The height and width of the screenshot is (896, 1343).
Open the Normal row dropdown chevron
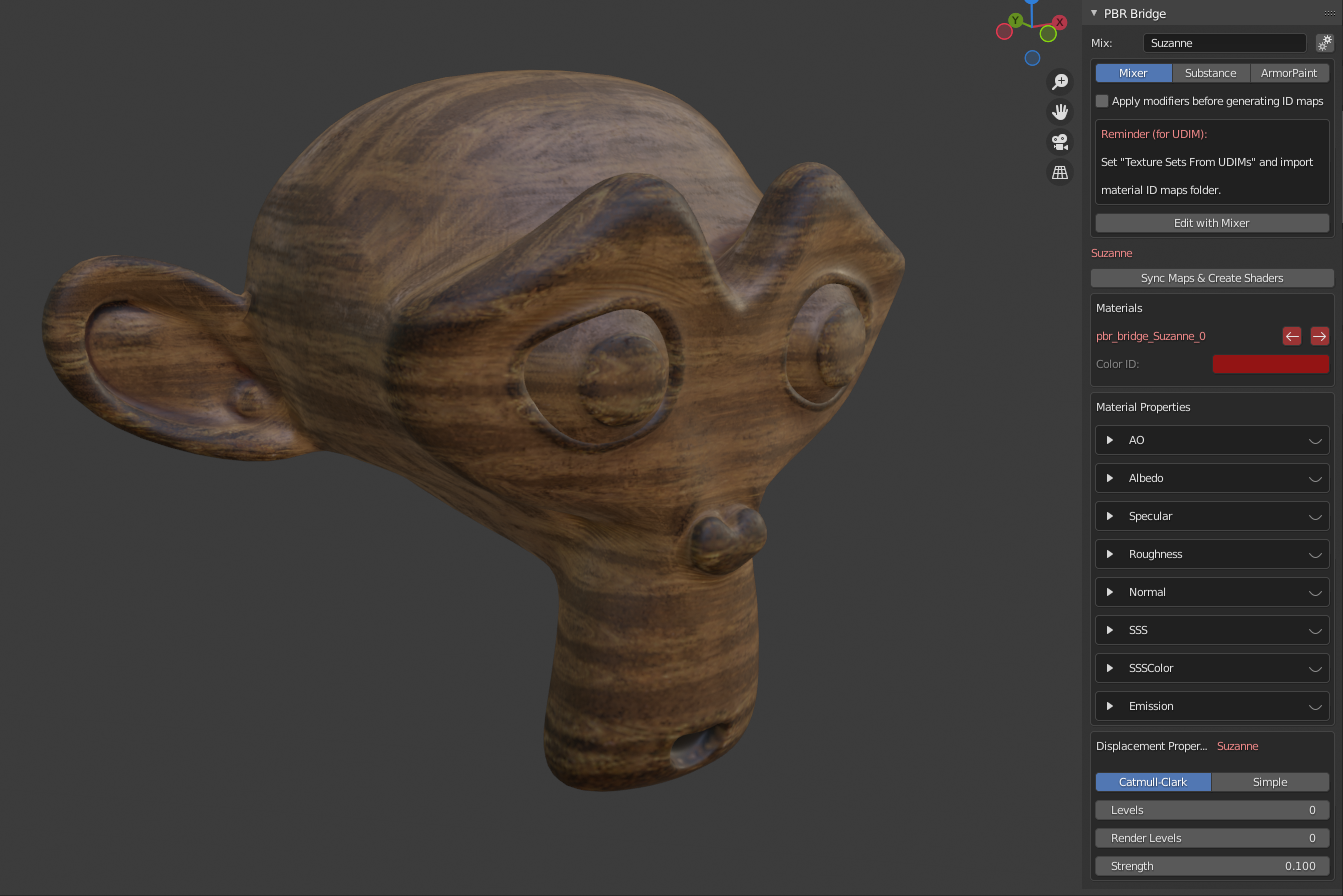(1315, 593)
